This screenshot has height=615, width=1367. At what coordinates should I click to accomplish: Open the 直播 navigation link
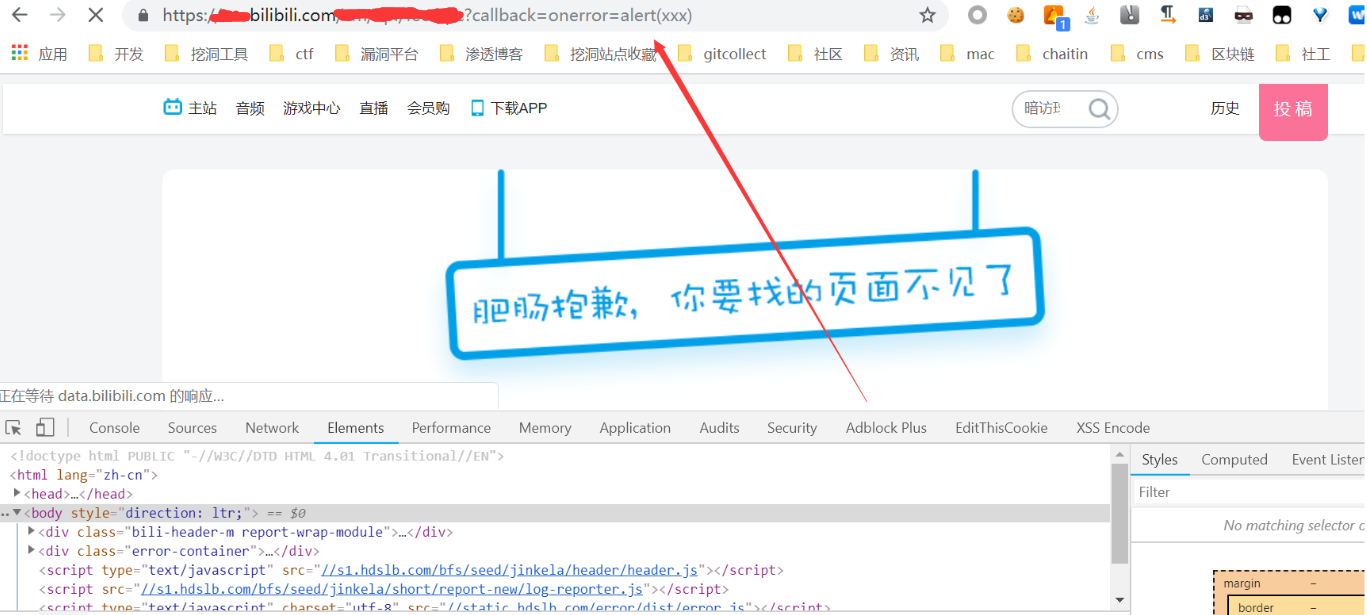click(374, 108)
